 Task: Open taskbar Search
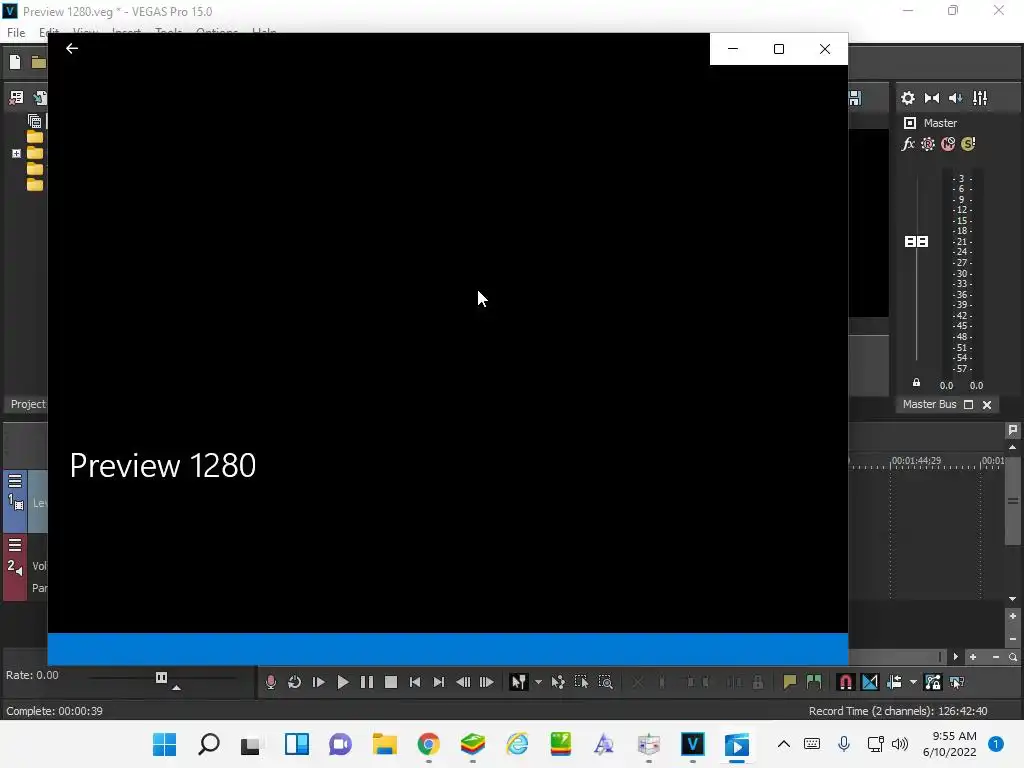pyautogui.click(x=209, y=744)
